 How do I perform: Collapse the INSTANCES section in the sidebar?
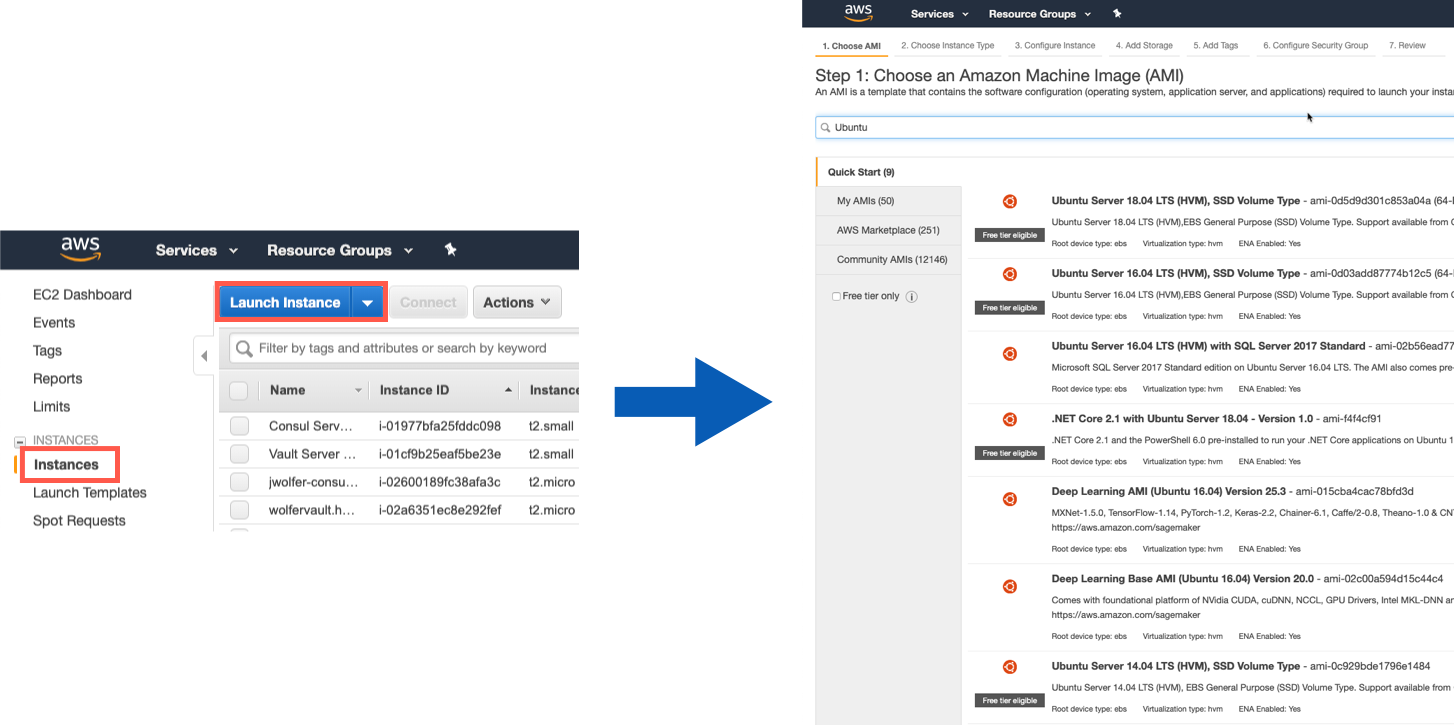20,441
